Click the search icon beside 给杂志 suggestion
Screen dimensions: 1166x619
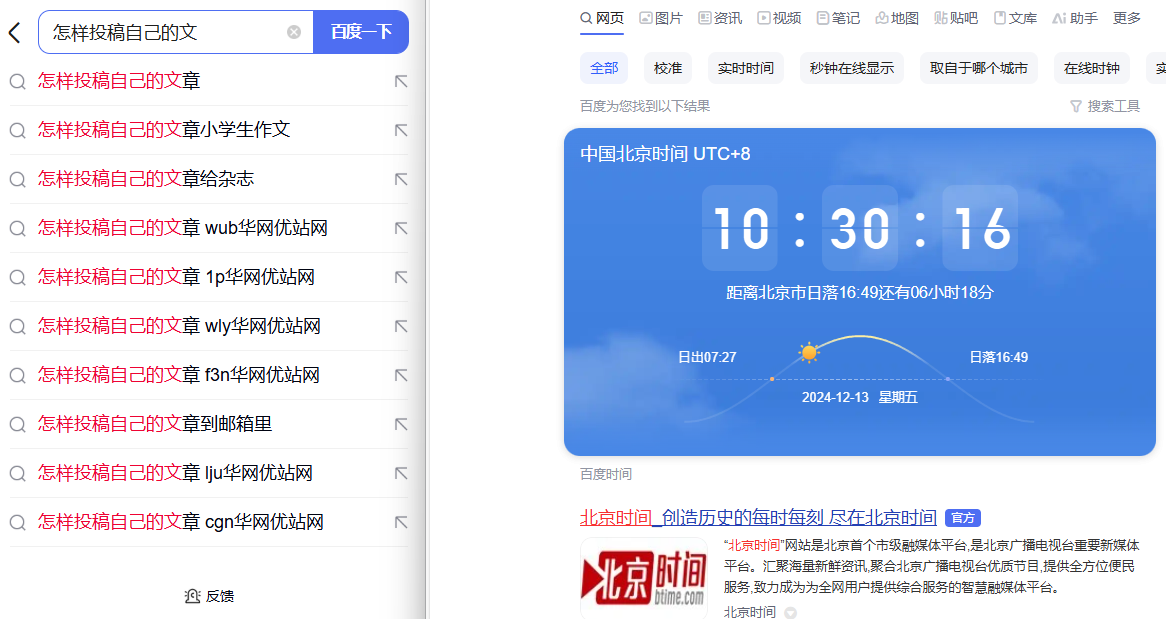[17, 179]
